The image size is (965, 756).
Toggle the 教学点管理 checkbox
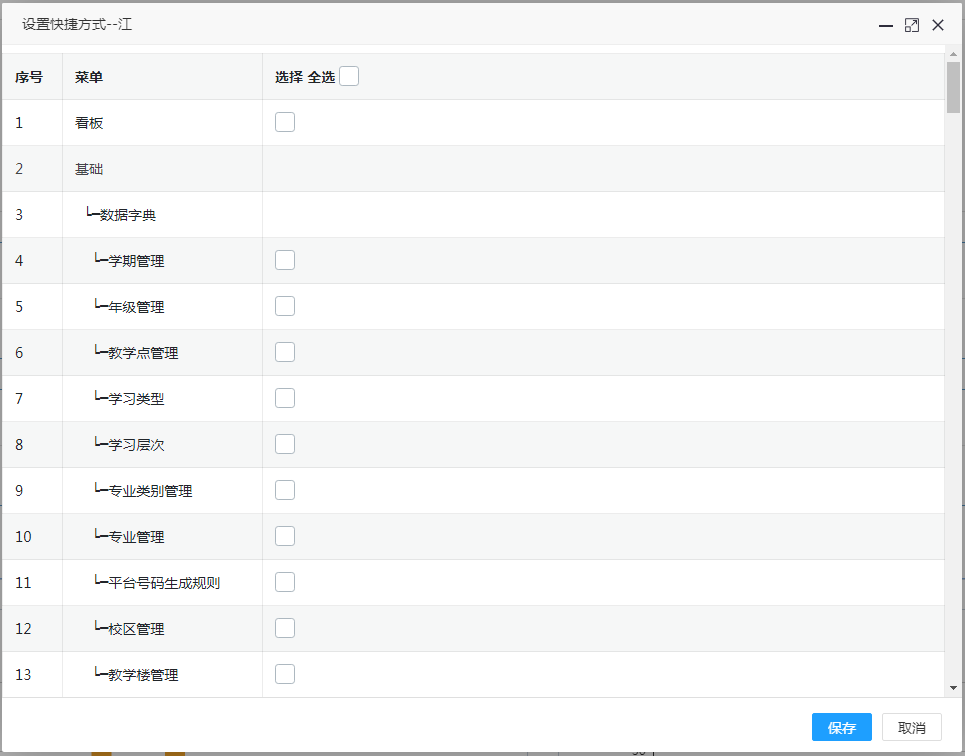coord(285,352)
